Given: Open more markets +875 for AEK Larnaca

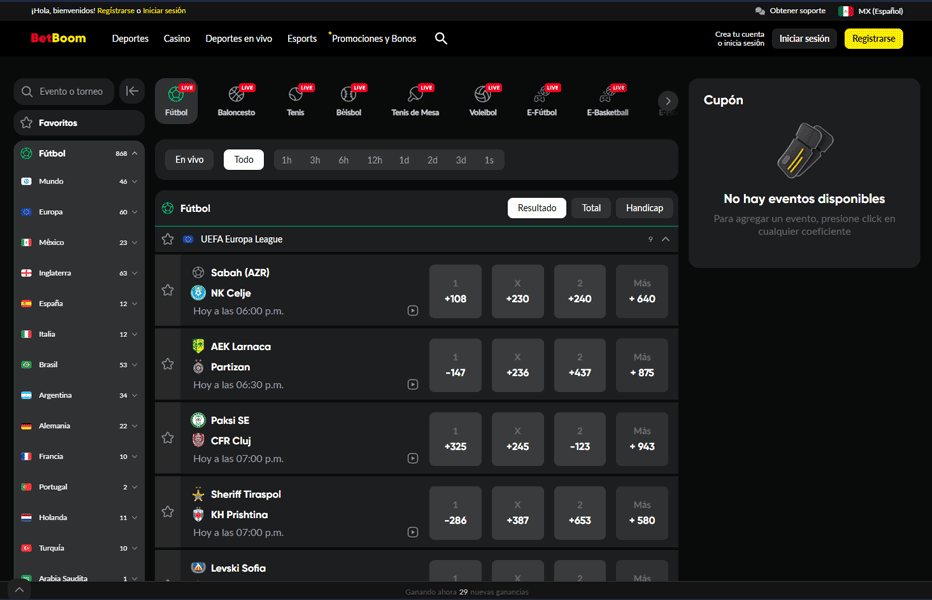Looking at the screenshot, I should (x=642, y=365).
